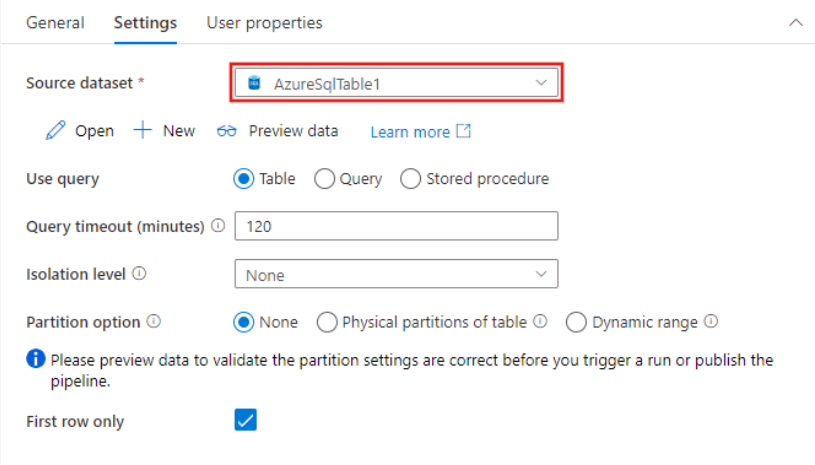Select the Stored procedure radio option
This screenshot has width=815, height=465.
pos(410,179)
